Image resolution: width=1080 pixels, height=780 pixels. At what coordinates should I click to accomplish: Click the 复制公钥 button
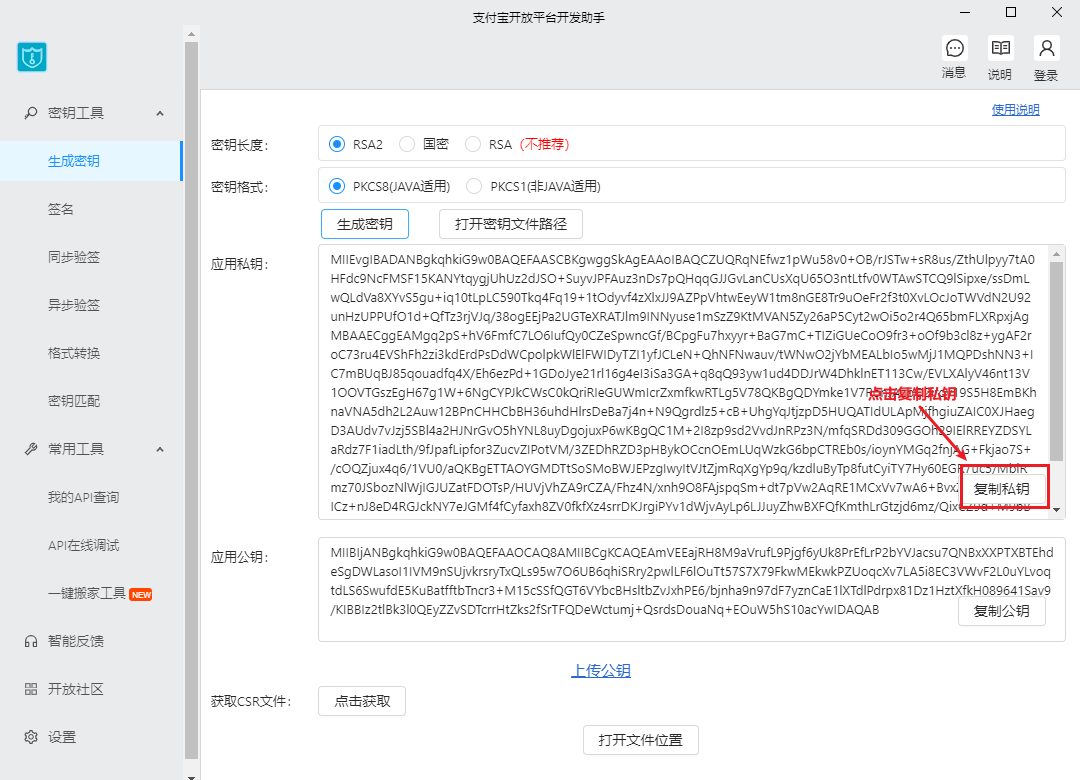tap(1001, 611)
